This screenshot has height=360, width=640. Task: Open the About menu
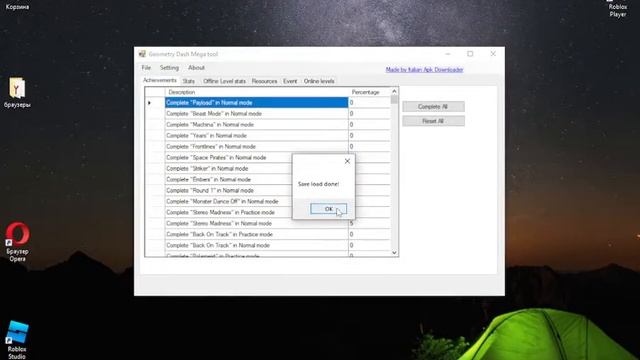click(x=196, y=68)
